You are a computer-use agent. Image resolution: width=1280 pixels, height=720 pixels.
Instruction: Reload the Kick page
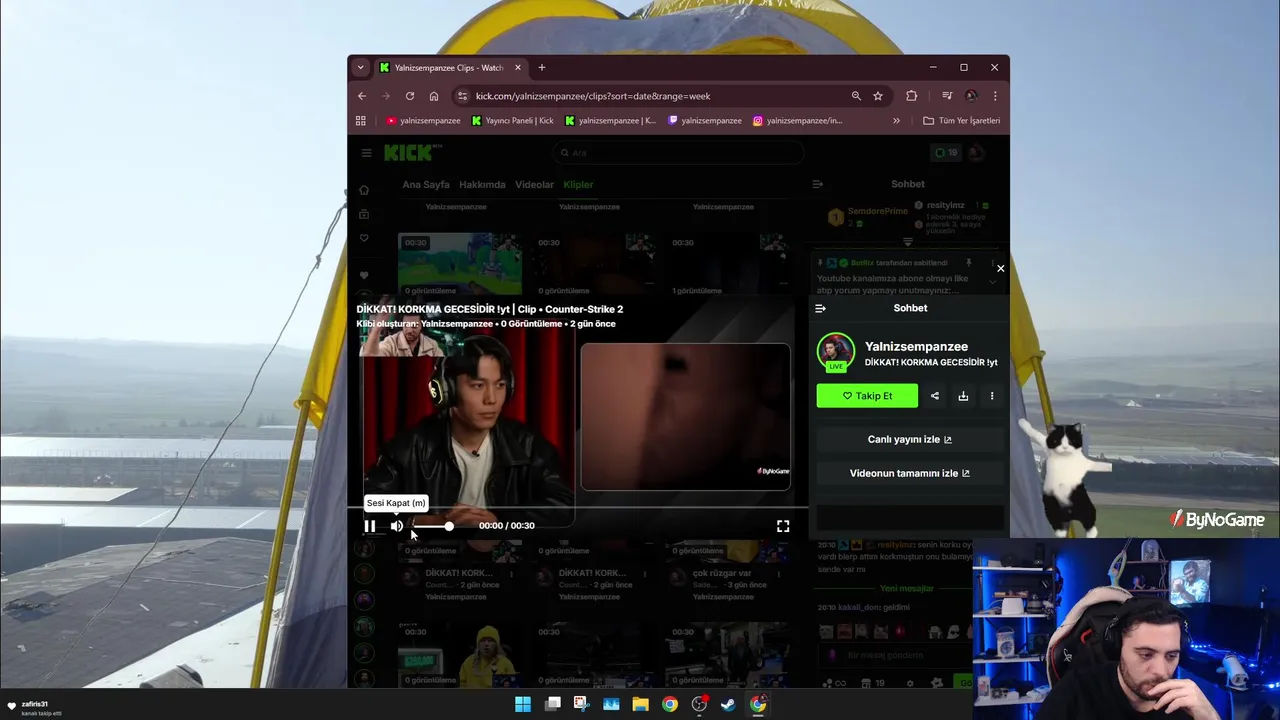tap(410, 96)
